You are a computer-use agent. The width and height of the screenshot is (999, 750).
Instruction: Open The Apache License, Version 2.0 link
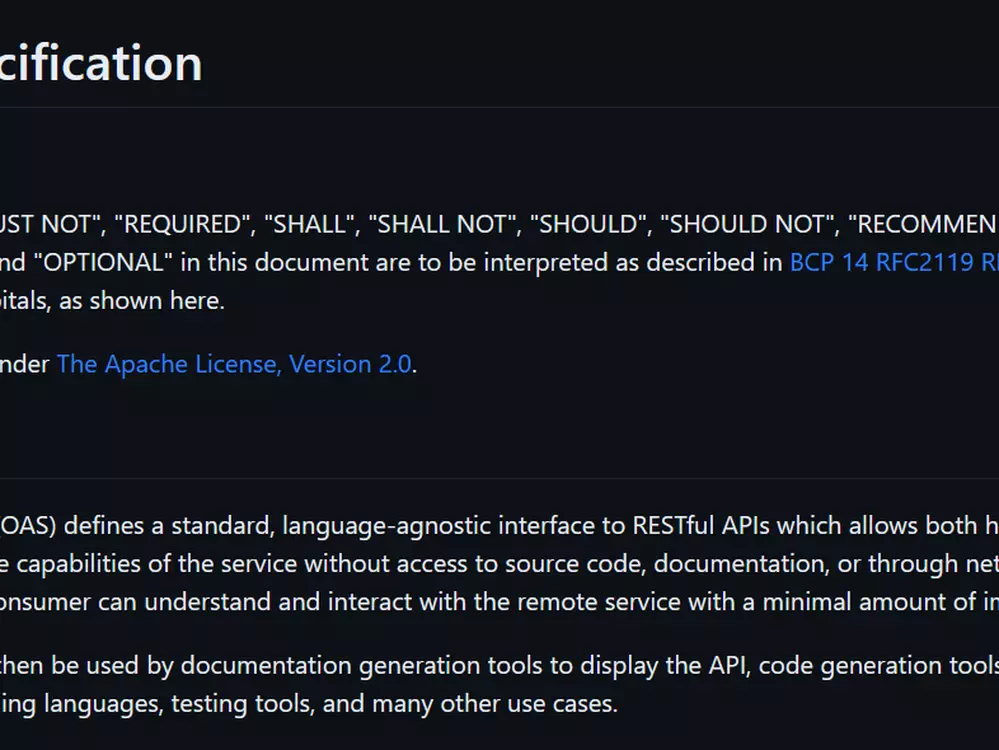point(234,364)
